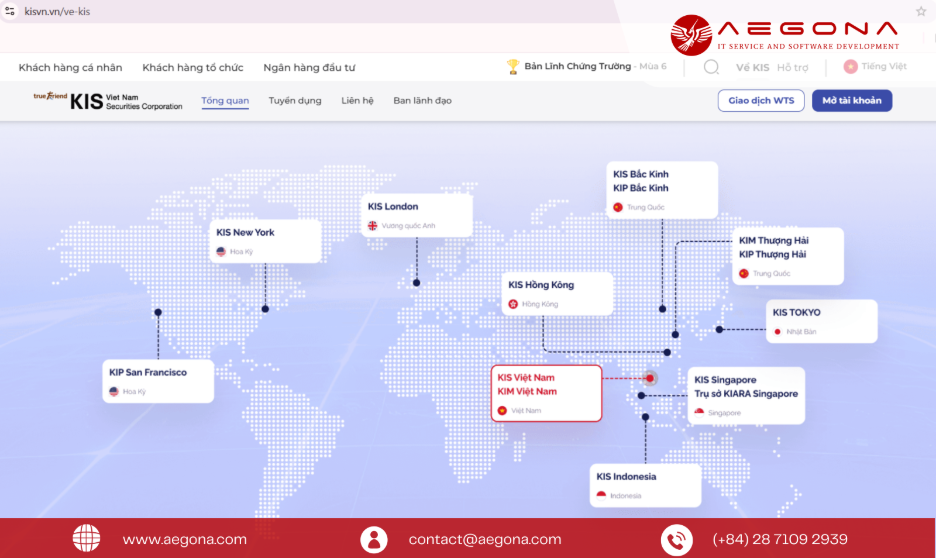Screen dimensions: 936x558
Task: Click the Aegona logo emblem
Action: pyautogui.click(x=691, y=35)
